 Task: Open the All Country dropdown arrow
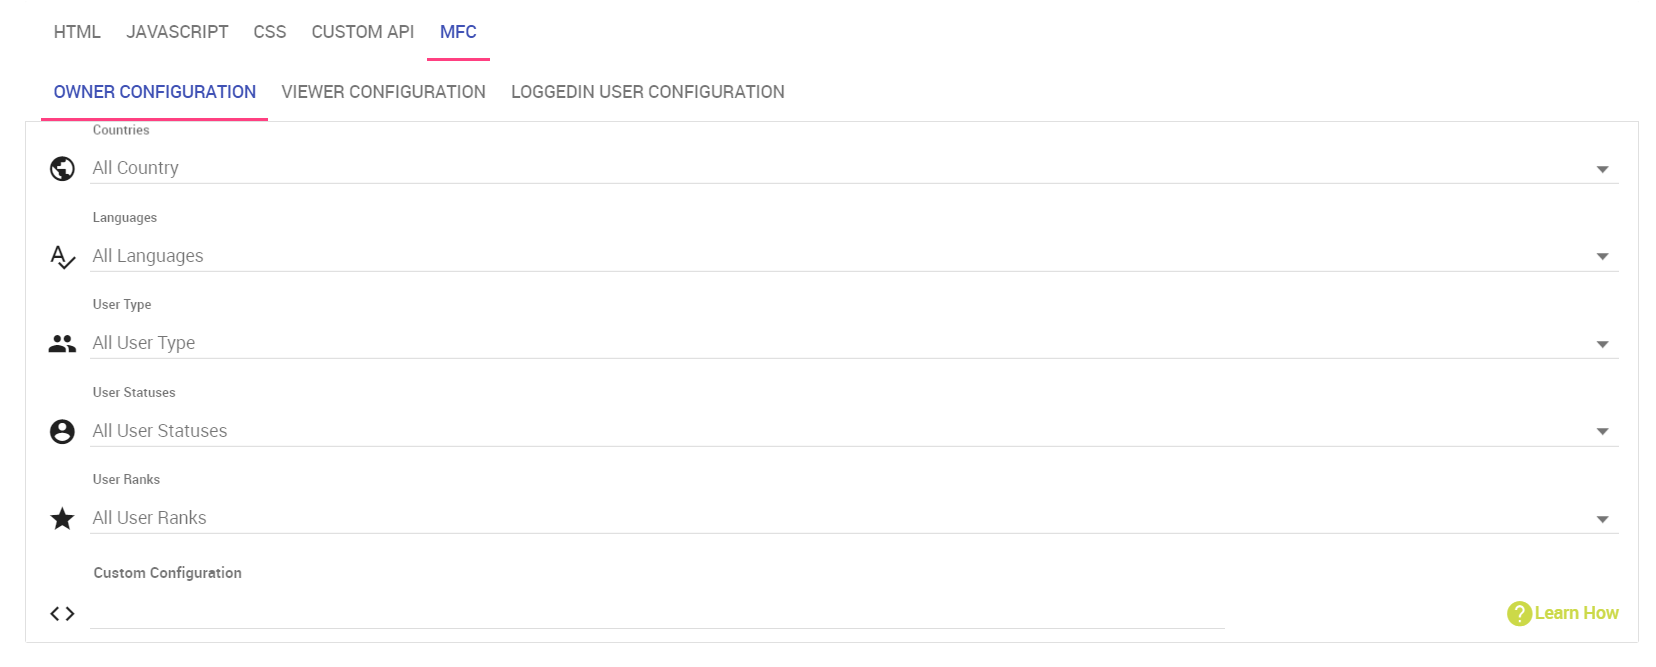coord(1602,169)
